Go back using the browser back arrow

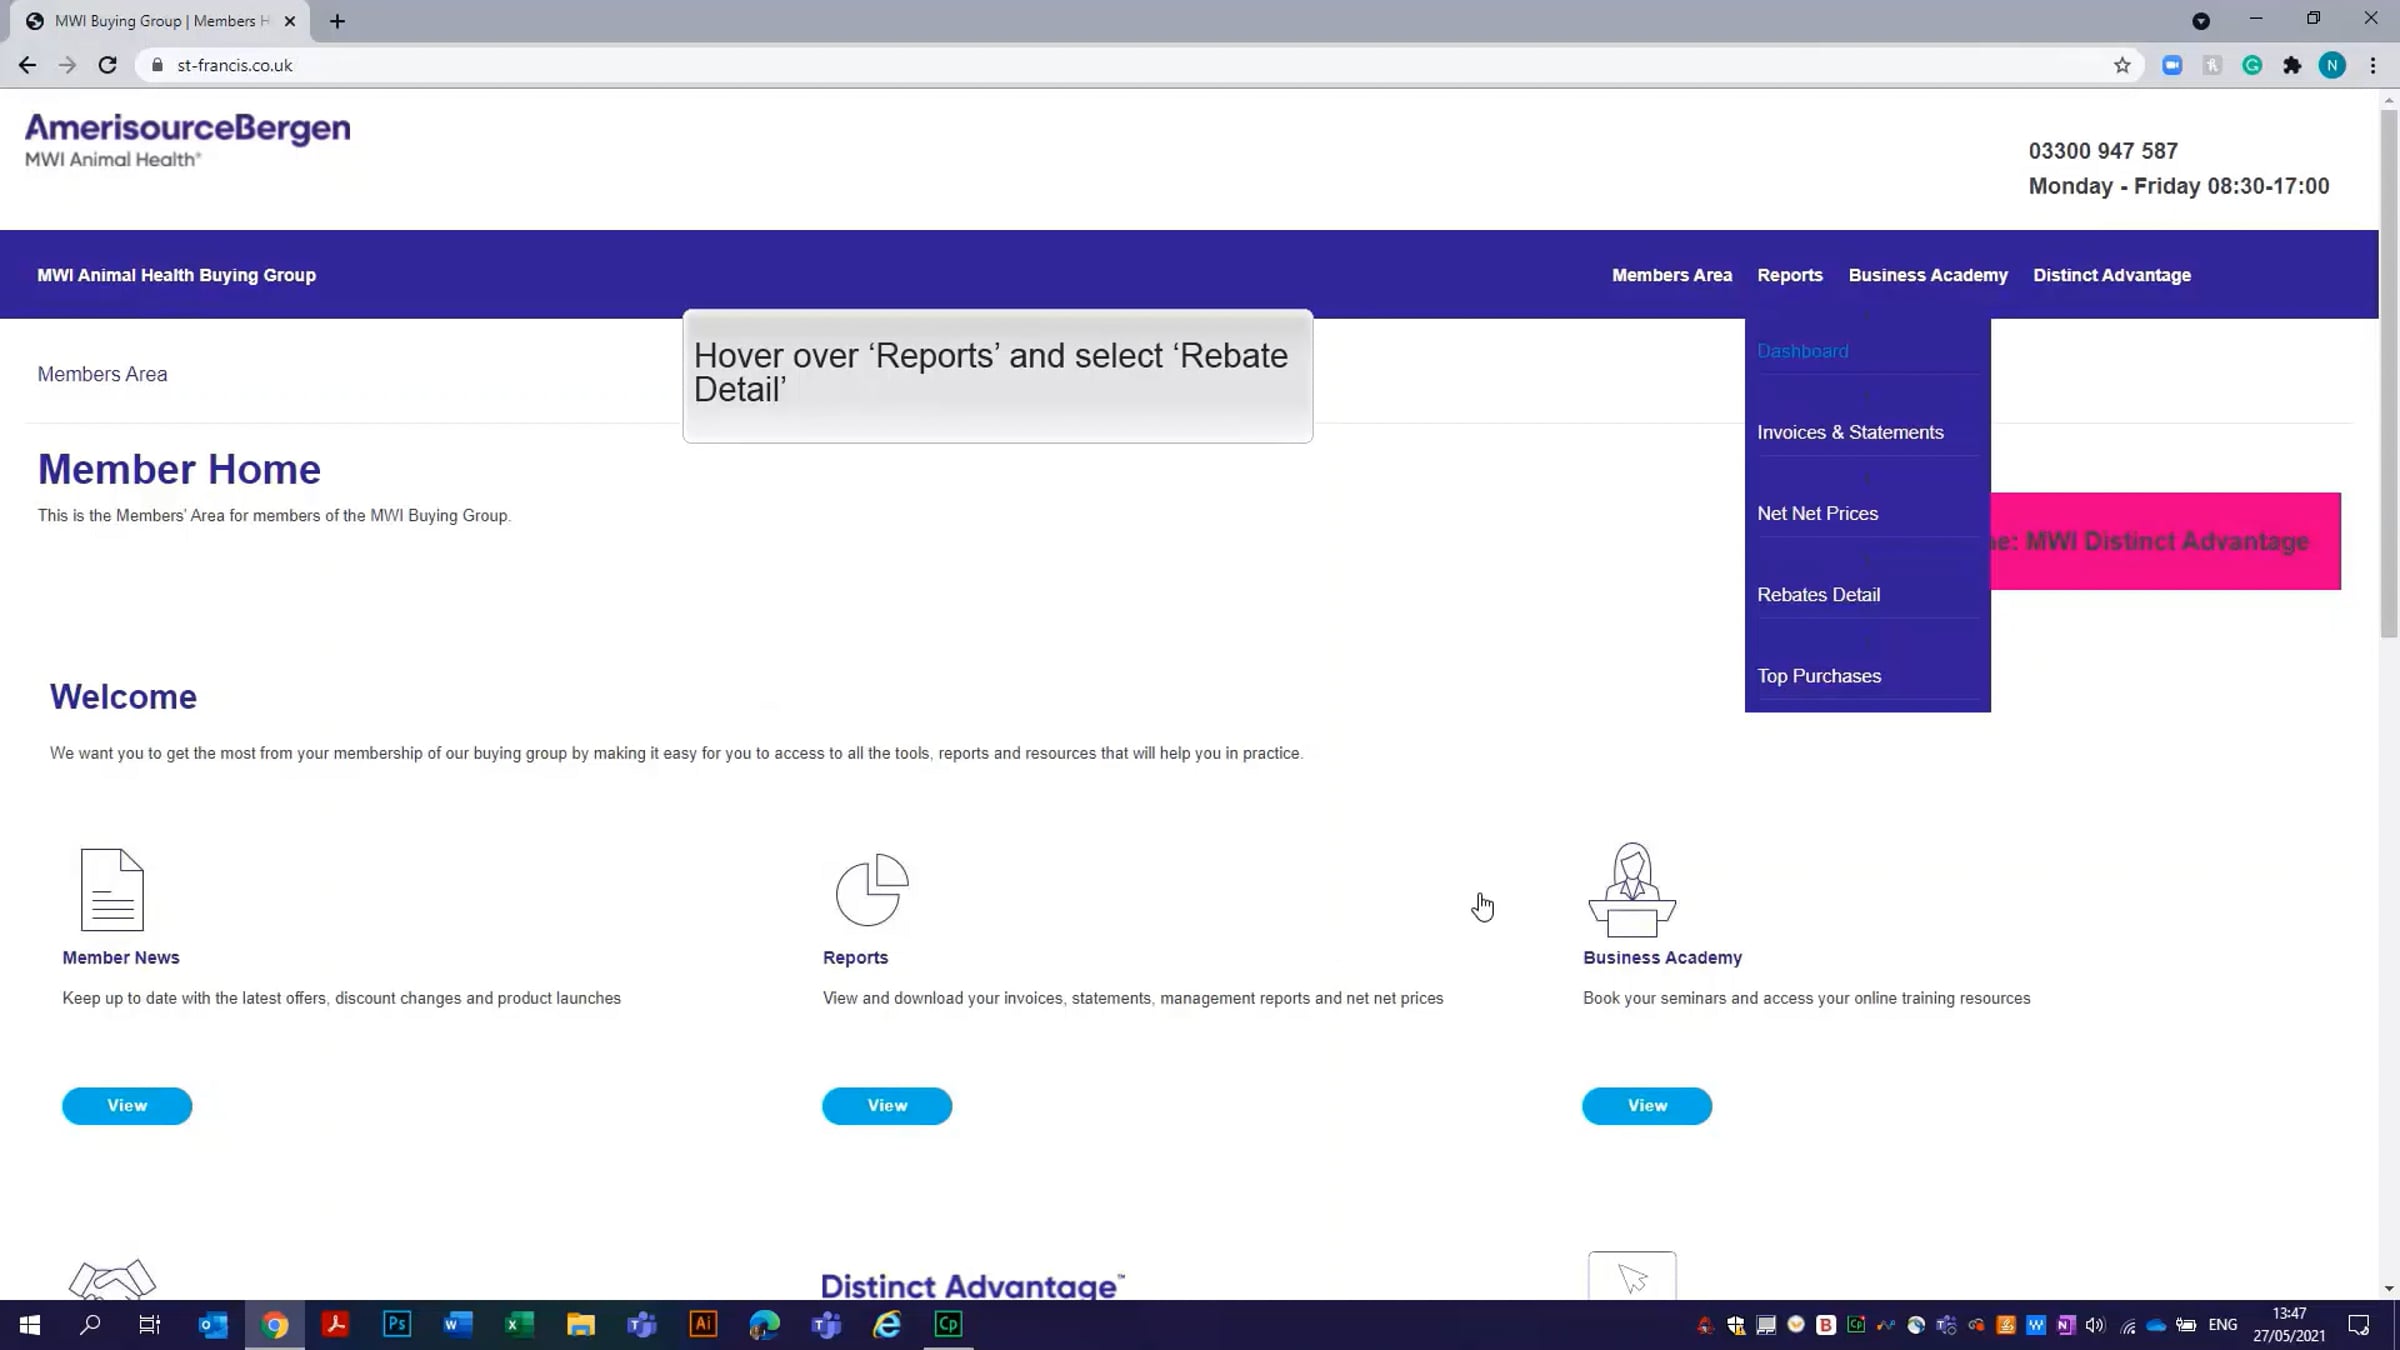point(27,65)
